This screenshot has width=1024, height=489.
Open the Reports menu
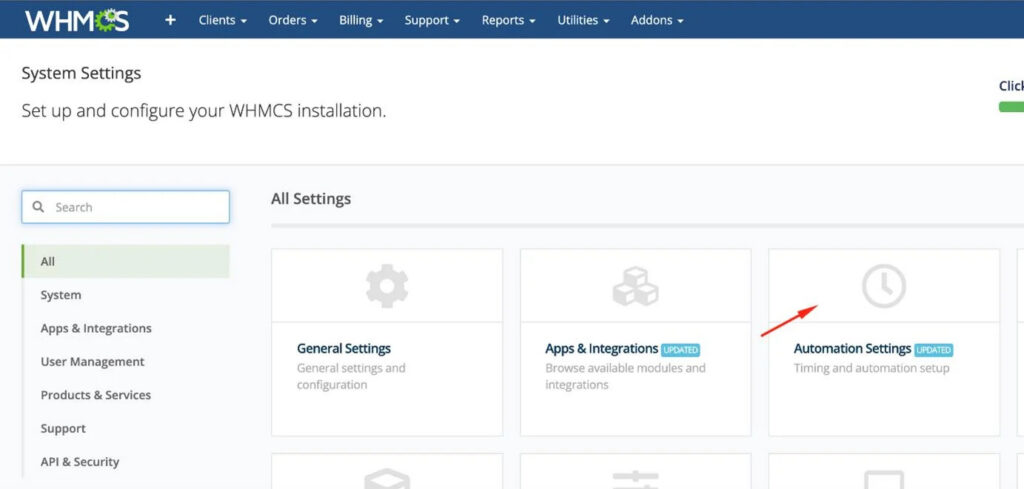(x=508, y=20)
